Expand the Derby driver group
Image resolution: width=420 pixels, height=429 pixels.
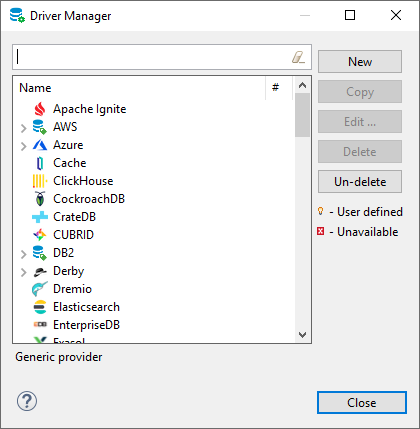23,272
